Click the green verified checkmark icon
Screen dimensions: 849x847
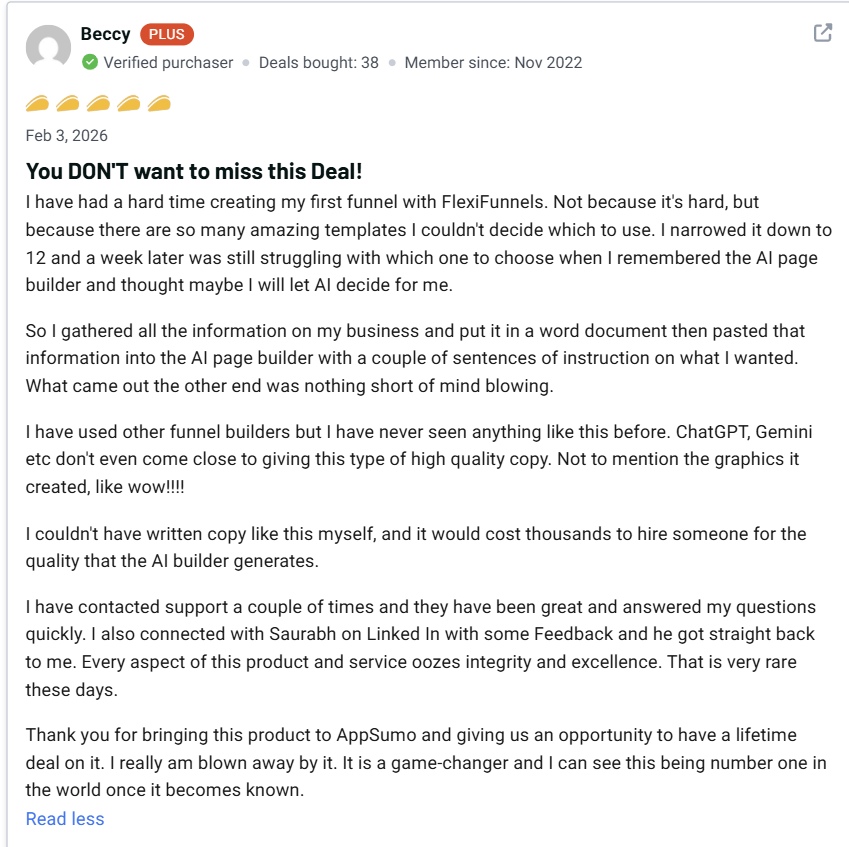(90, 62)
